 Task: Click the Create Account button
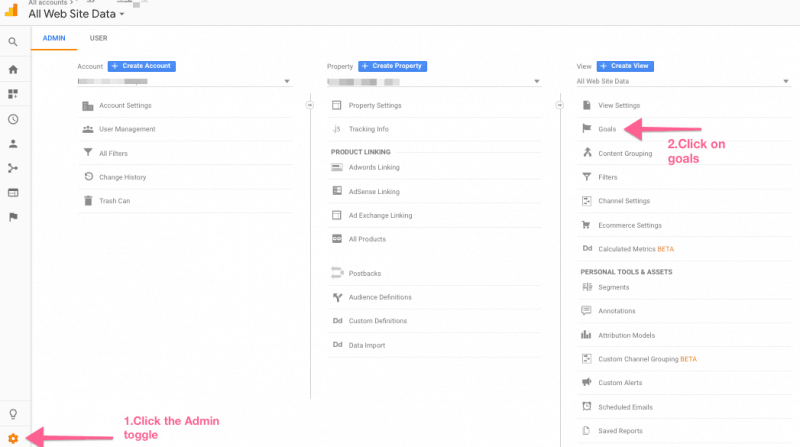(x=142, y=66)
